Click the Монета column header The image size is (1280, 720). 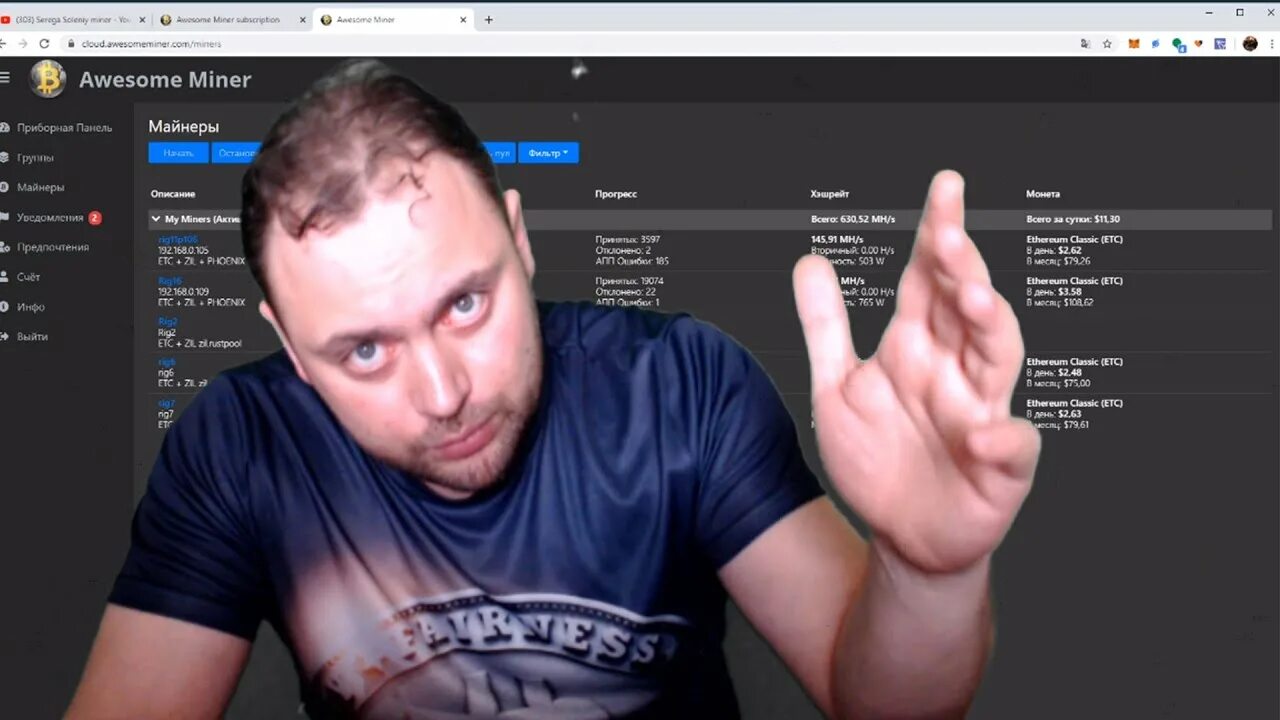(1043, 194)
